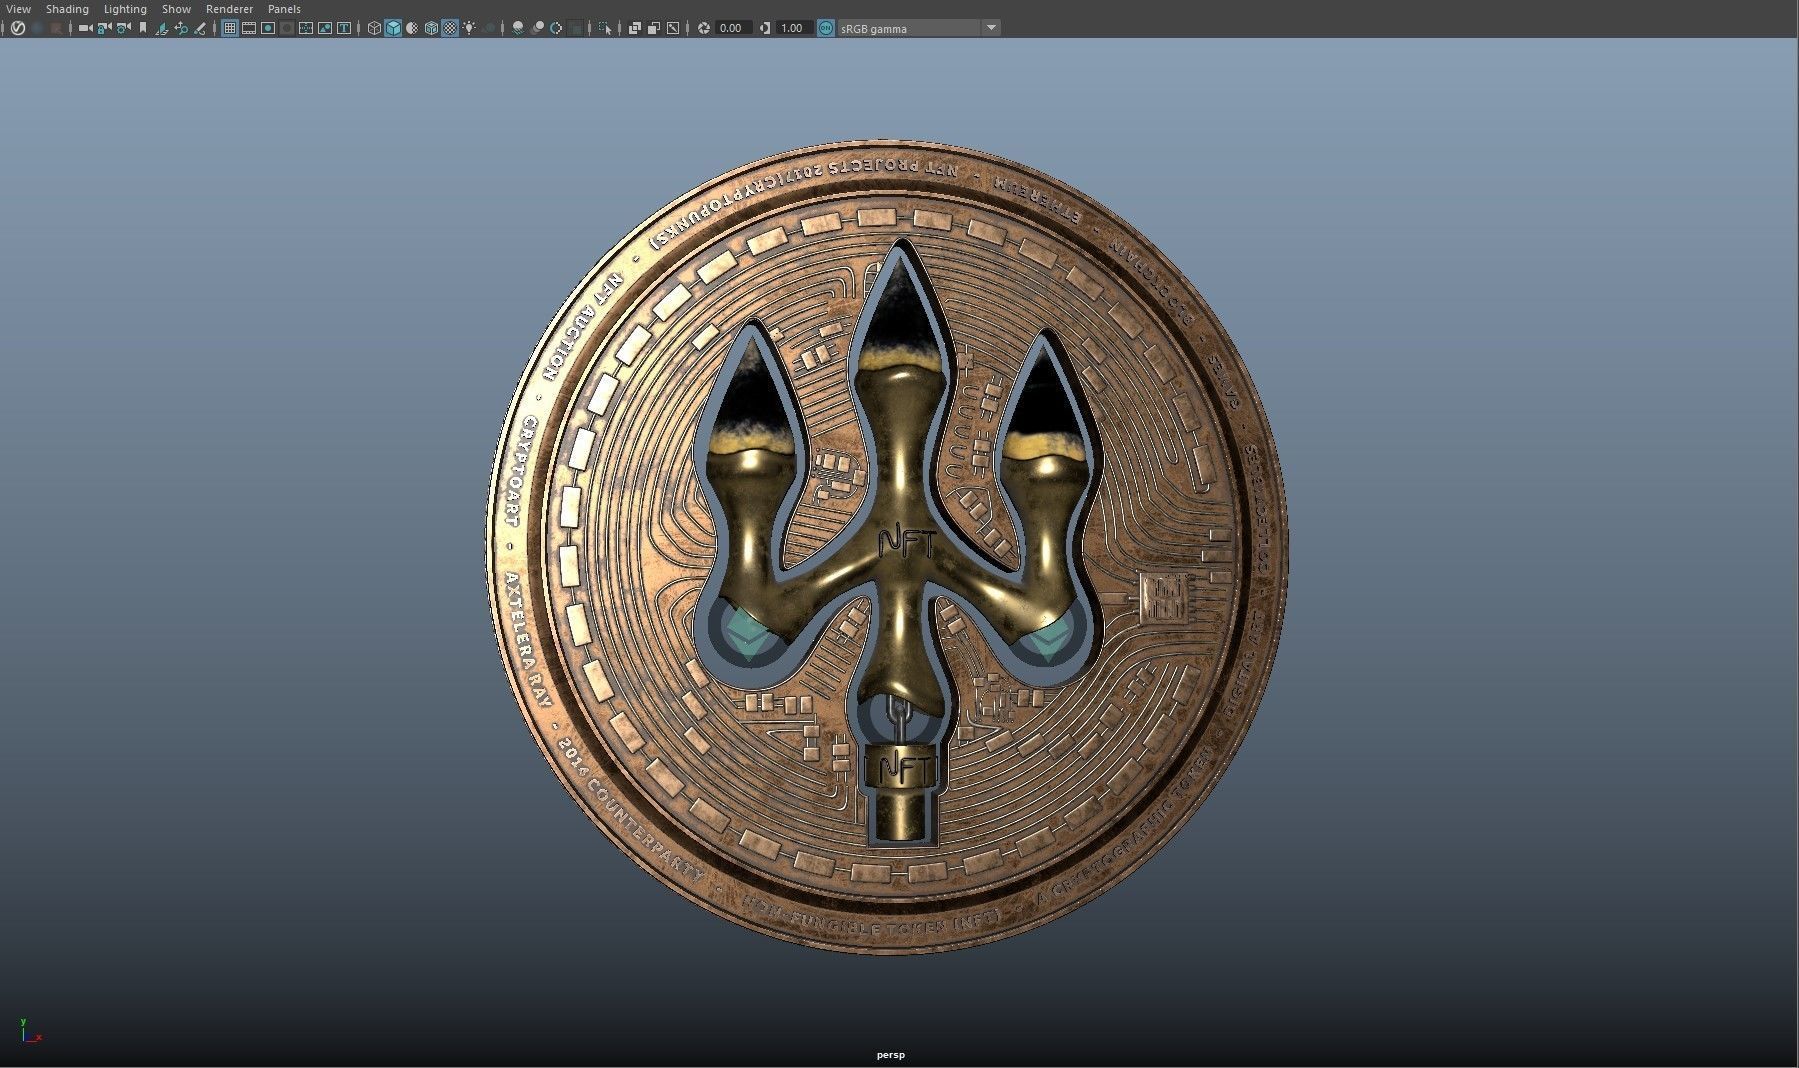Screen dimensions: 1799x1068
Task: Click the Bookmarks icon
Action: 143,28
